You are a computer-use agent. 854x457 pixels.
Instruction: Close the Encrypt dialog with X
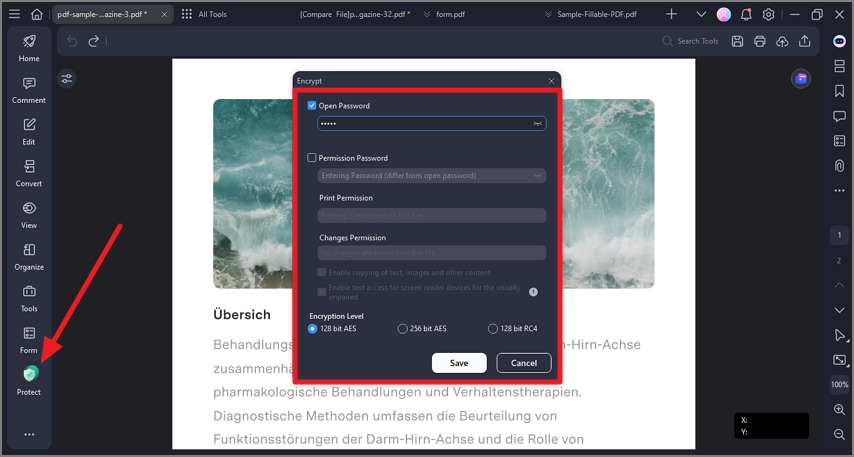tap(551, 81)
